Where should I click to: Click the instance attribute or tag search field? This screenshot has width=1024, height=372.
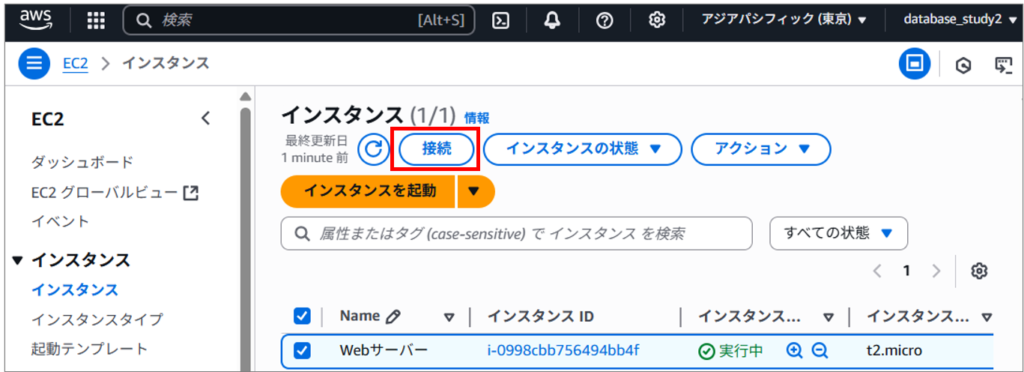(517, 233)
